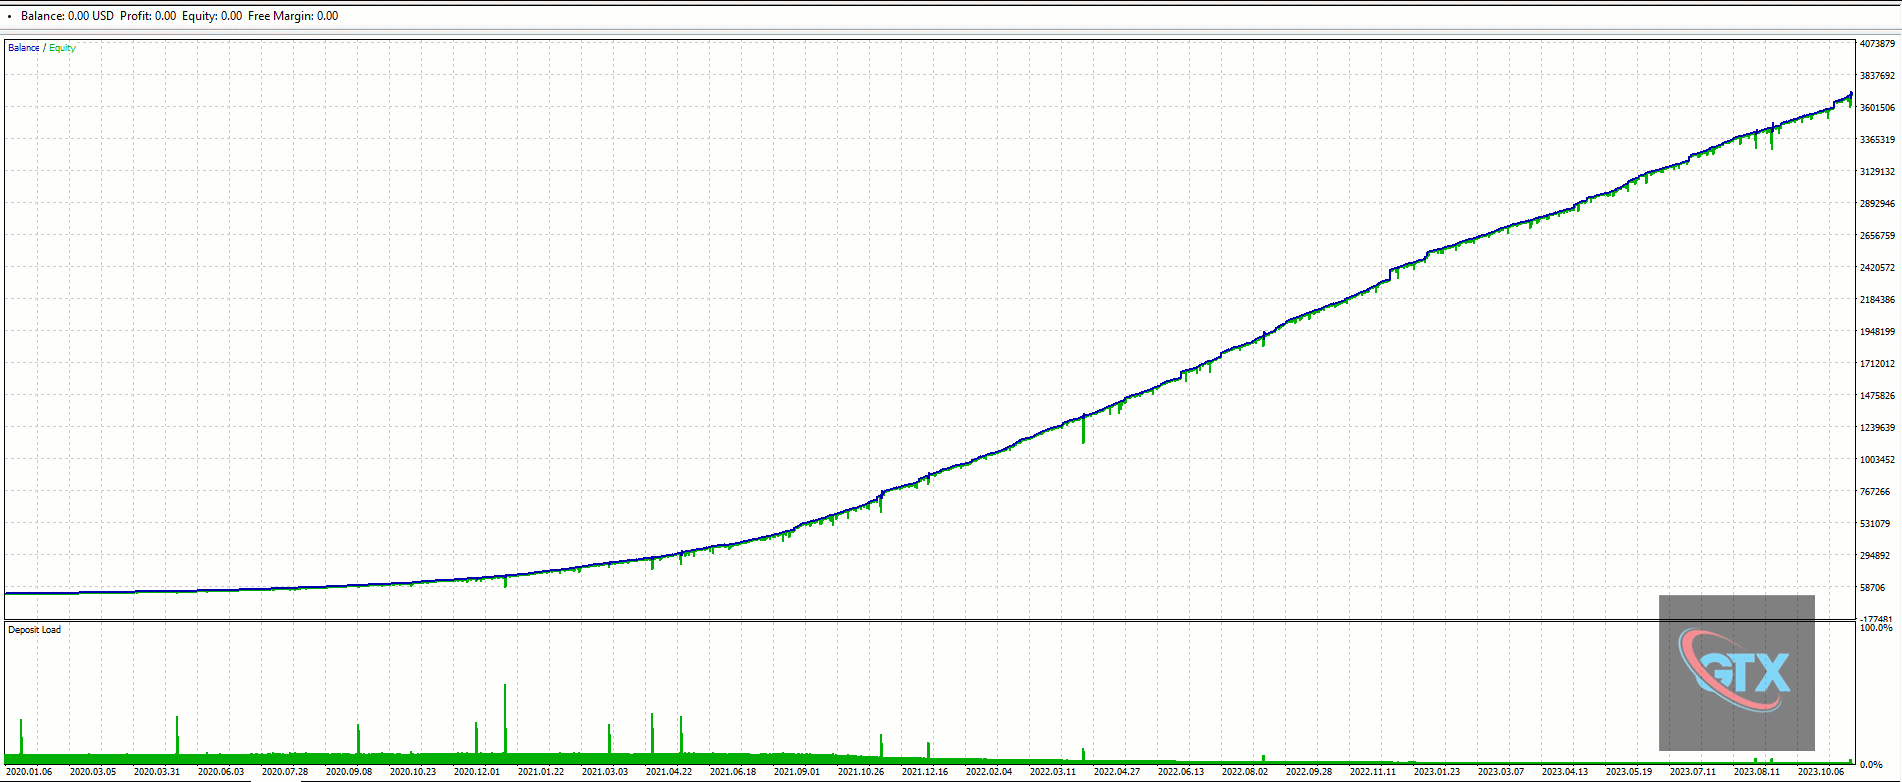Click the bullet marker before Balance text
The width and height of the screenshot is (1902, 782).
[x=10, y=17]
